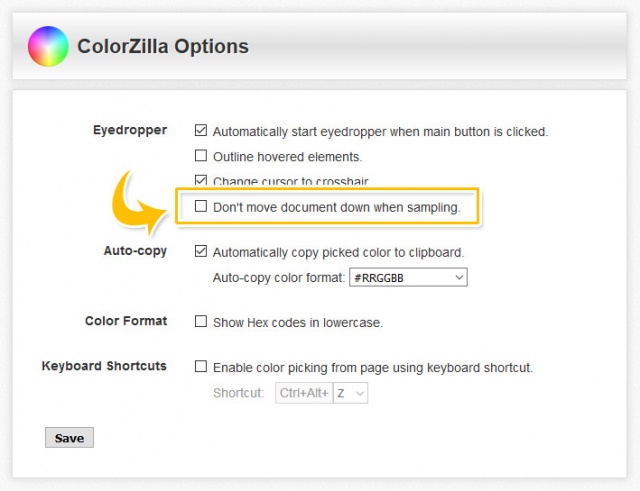640x491 pixels.
Task: Disable automatically copy picked color checkbox
Action: pyautogui.click(x=201, y=251)
